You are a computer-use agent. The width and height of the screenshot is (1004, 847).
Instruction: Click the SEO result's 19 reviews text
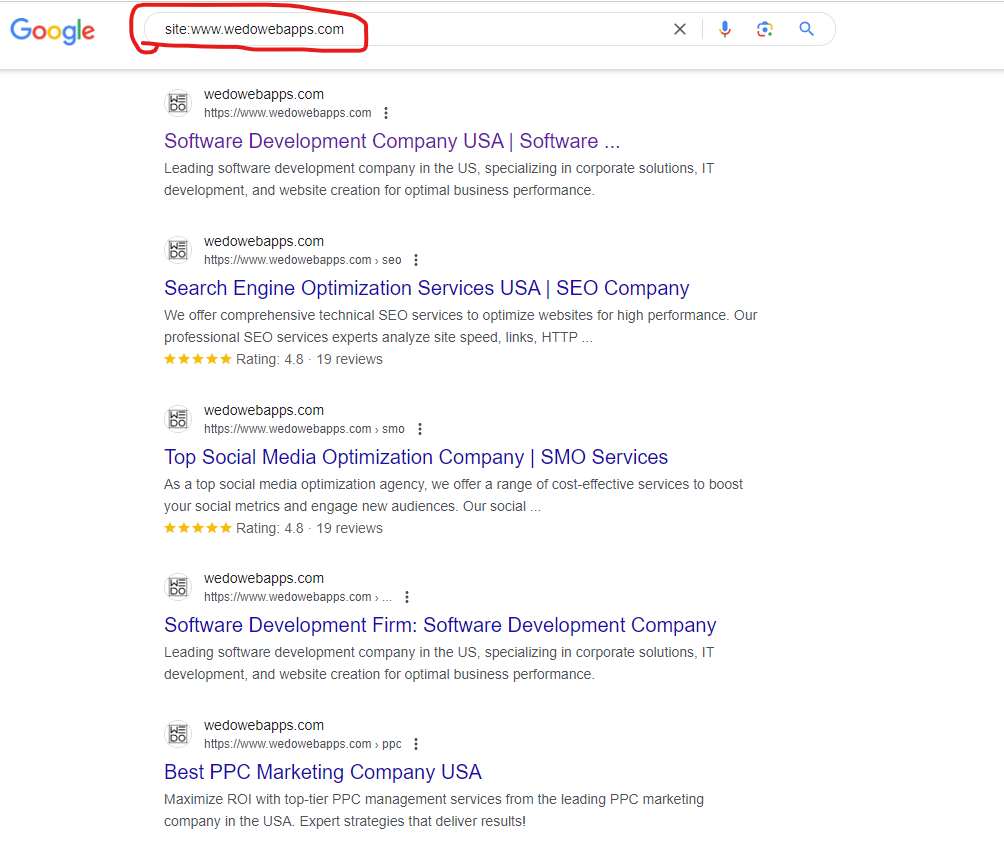(x=348, y=359)
